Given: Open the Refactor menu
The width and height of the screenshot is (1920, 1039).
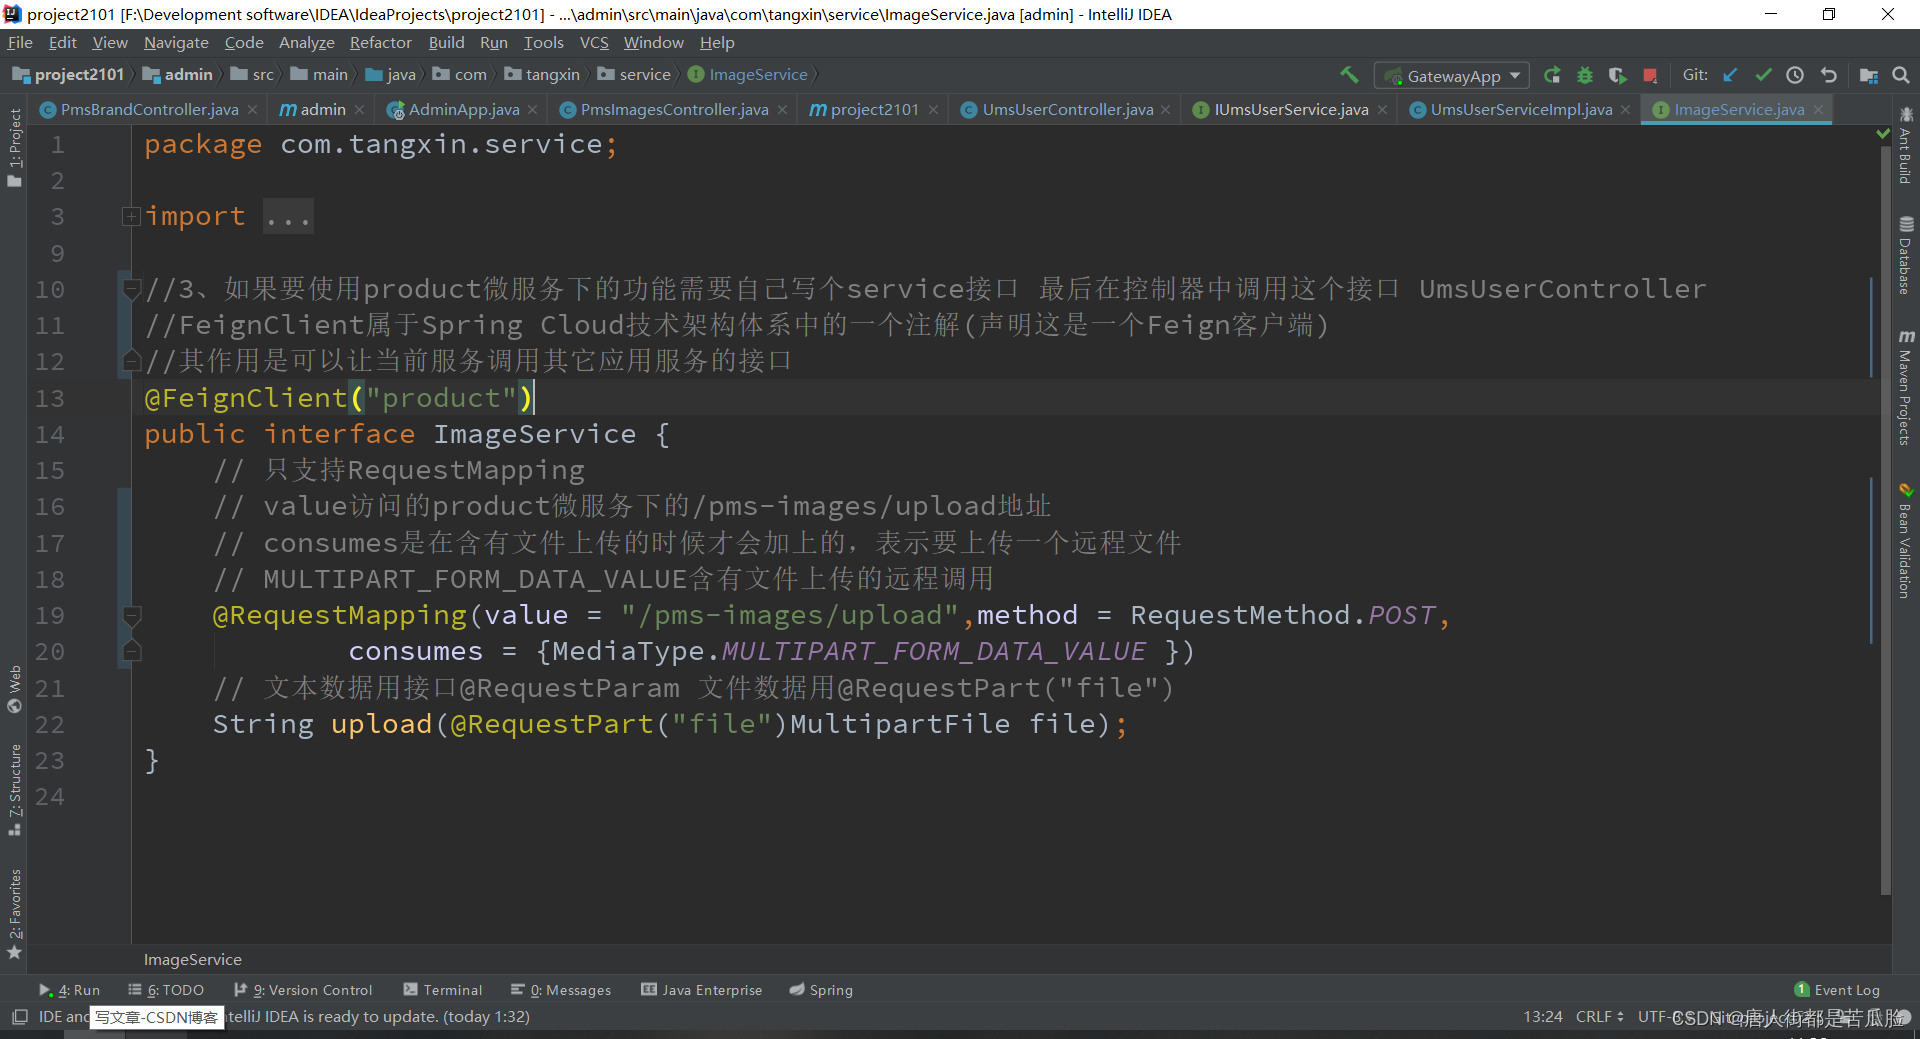Looking at the screenshot, I should pyautogui.click(x=380, y=42).
